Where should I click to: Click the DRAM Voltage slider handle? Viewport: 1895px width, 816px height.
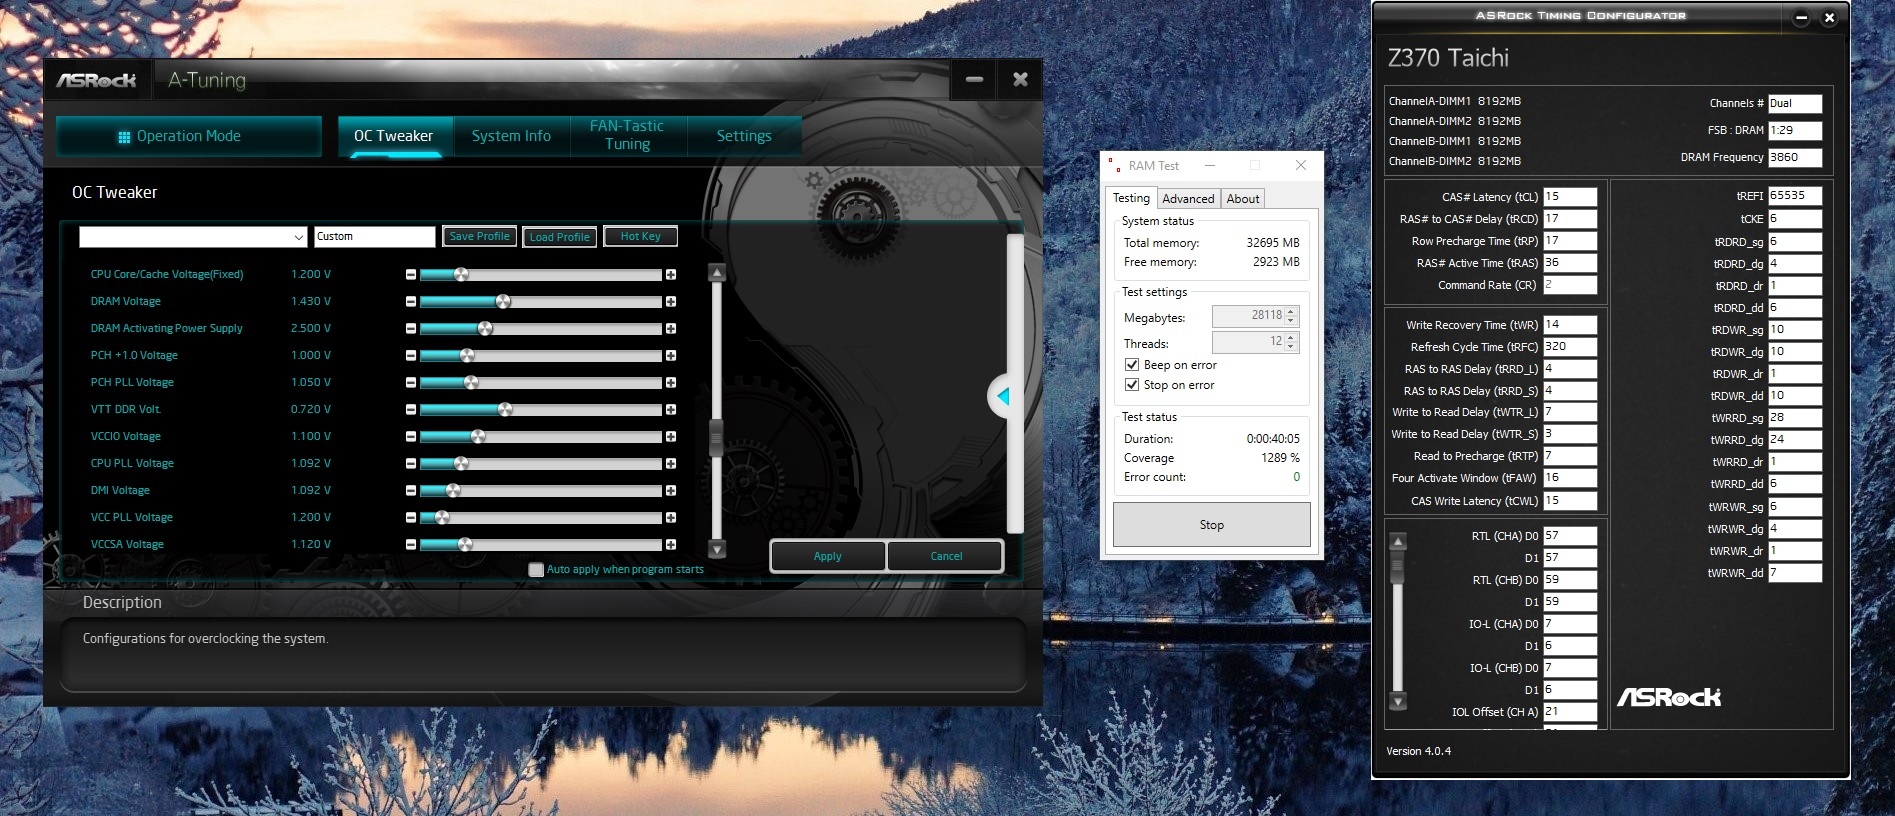[x=503, y=301]
